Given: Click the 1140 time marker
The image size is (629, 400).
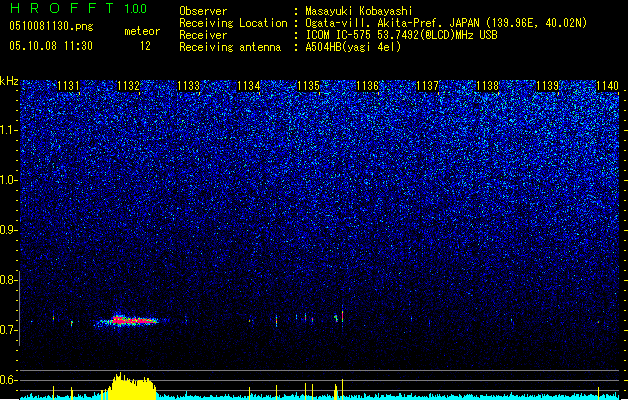Looking at the screenshot, I should click(x=607, y=86).
